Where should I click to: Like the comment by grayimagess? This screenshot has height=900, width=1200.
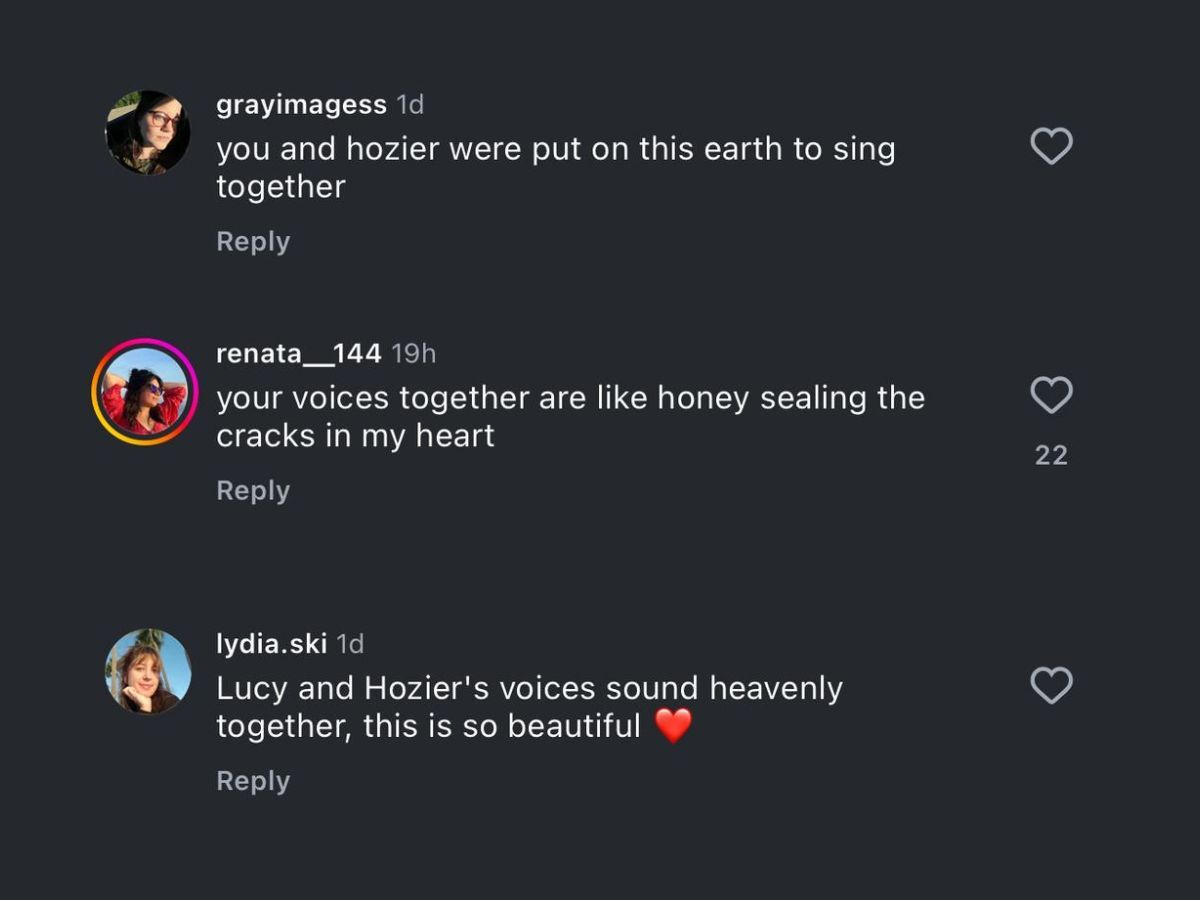[1051, 147]
